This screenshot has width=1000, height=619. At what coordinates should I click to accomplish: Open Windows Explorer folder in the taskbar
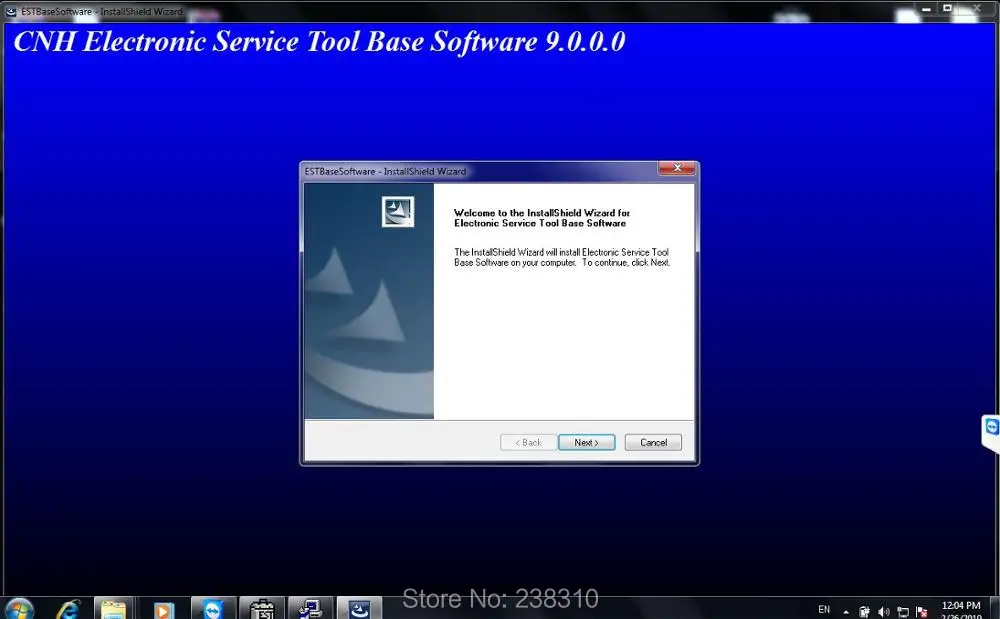pyautogui.click(x=114, y=609)
